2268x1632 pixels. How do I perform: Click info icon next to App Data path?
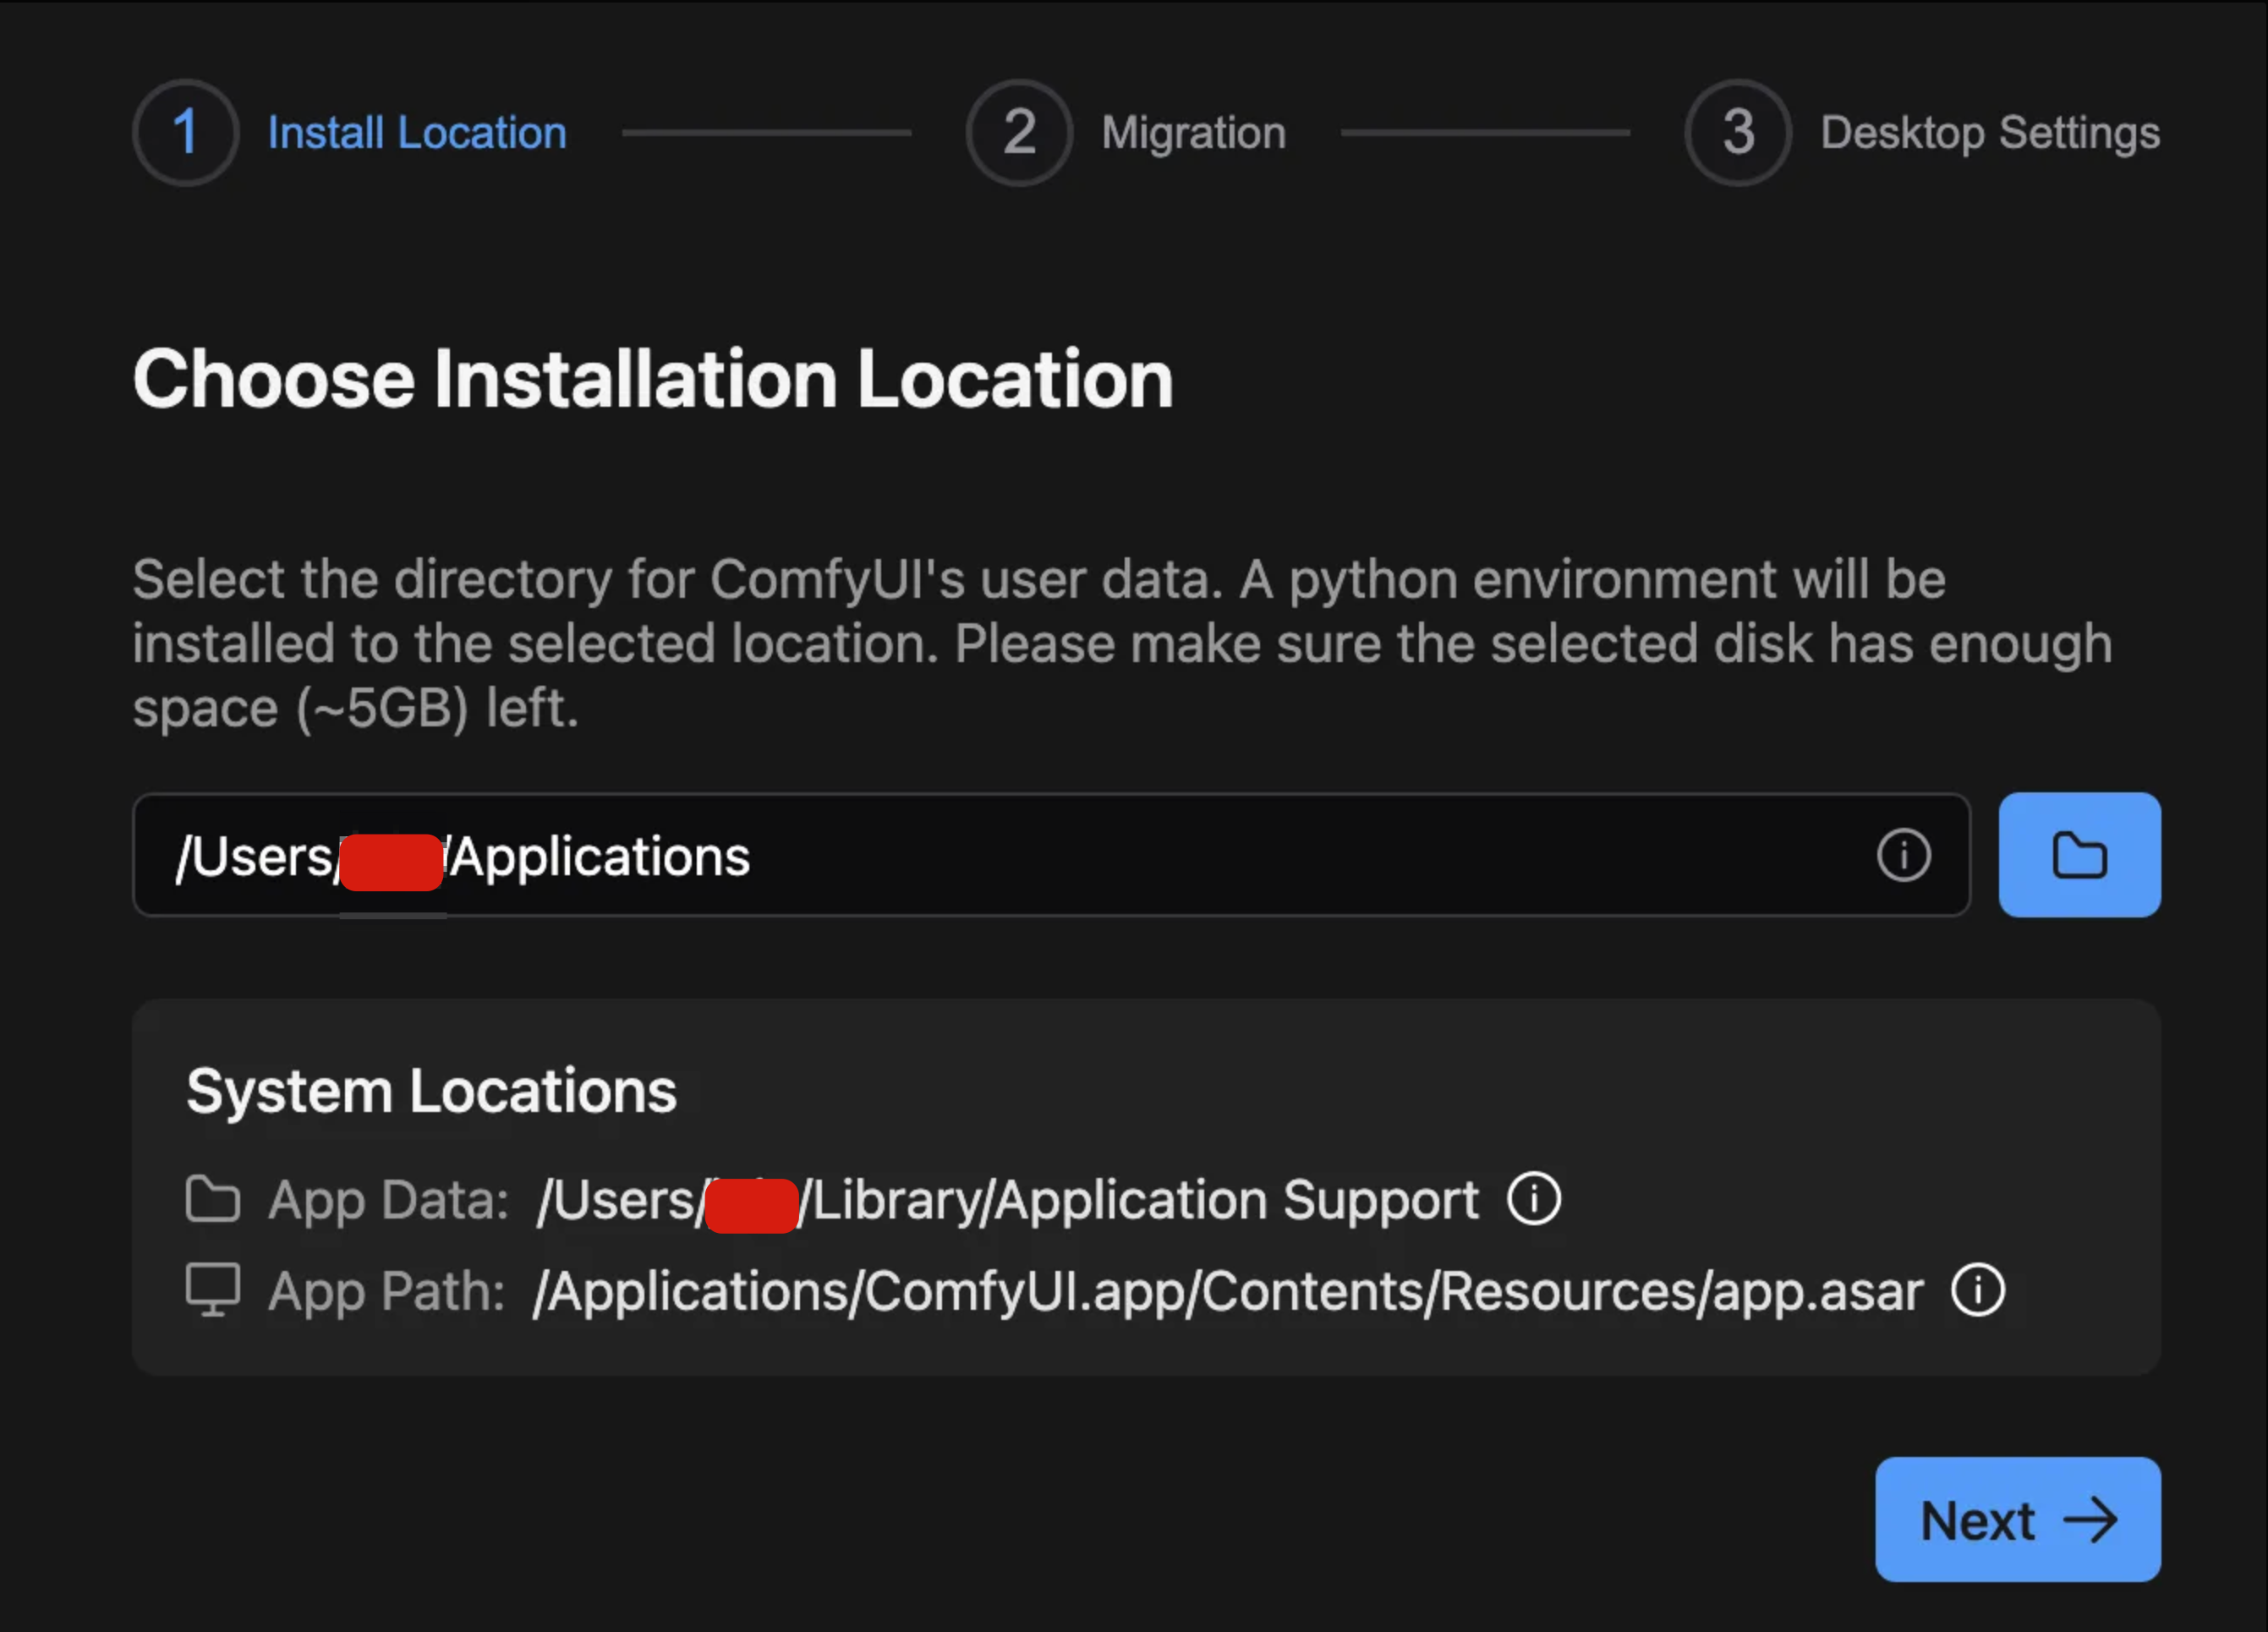coord(1534,1198)
